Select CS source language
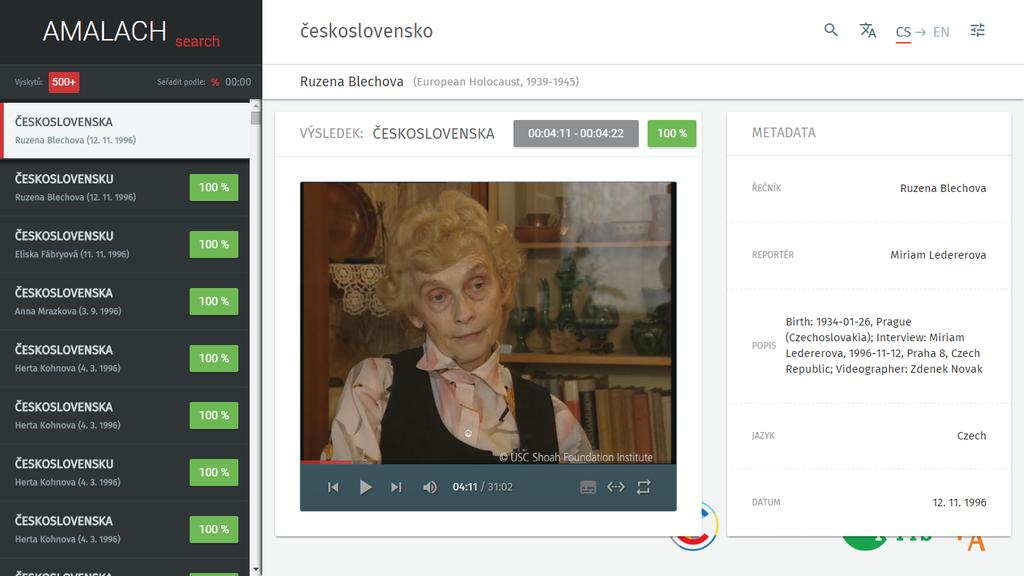This screenshot has height=576, width=1024. (x=903, y=32)
